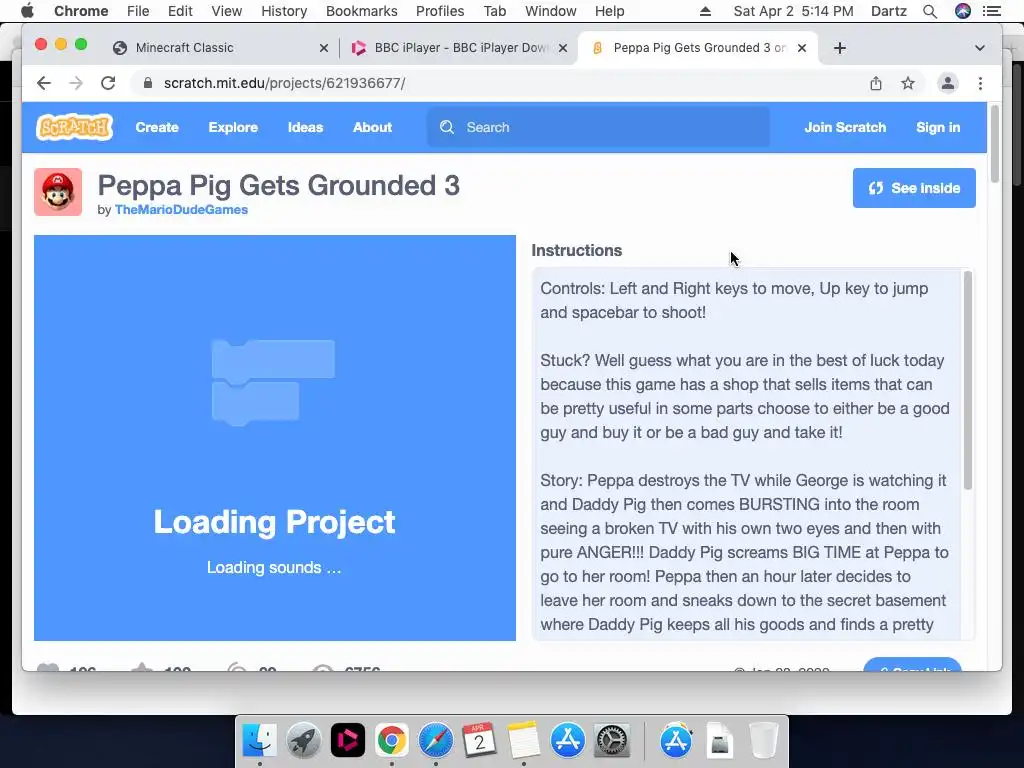This screenshot has width=1024, height=768.
Task: Open Google Chrome from the Dock
Action: coord(391,741)
